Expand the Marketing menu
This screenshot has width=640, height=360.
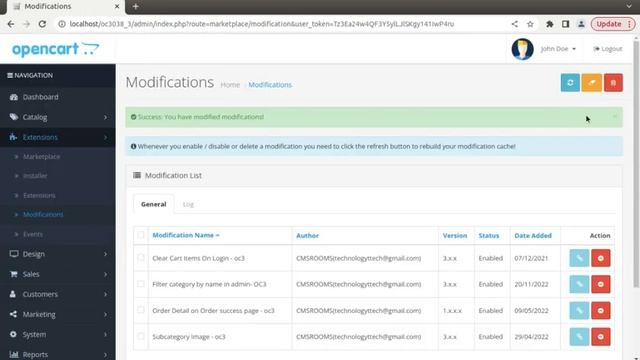[58, 314]
